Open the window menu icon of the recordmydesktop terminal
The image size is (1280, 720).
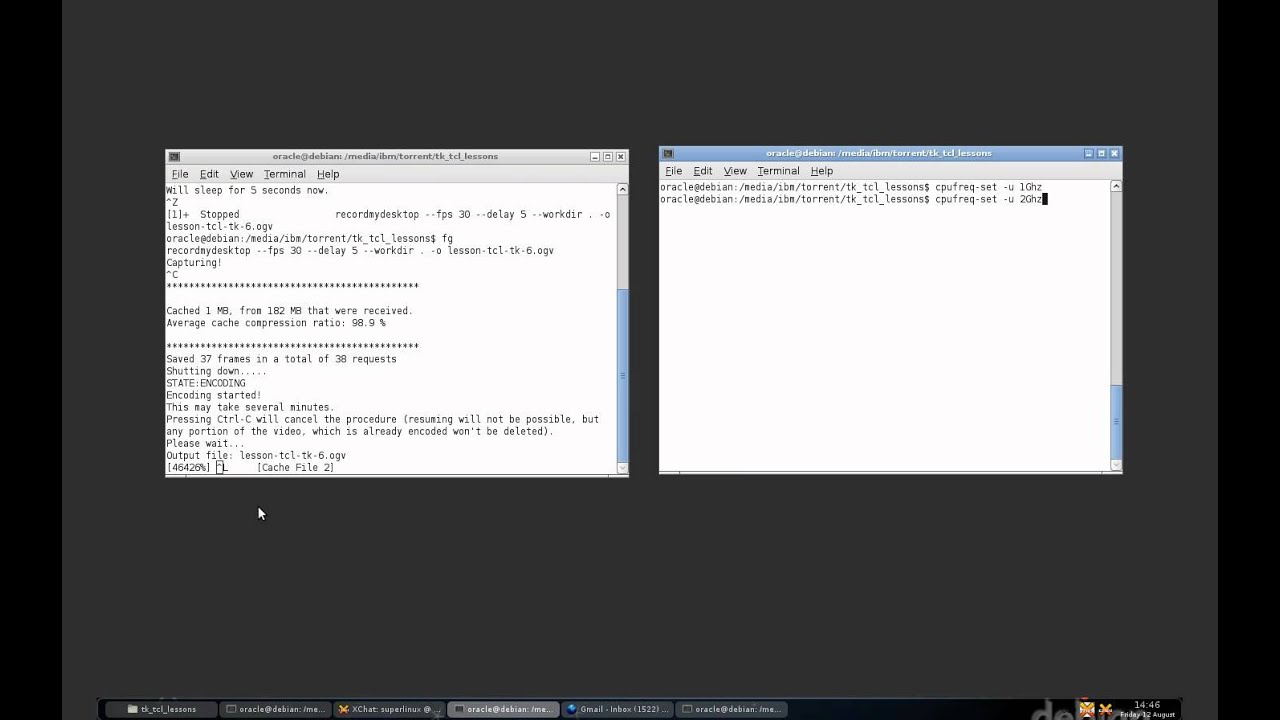click(174, 157)
